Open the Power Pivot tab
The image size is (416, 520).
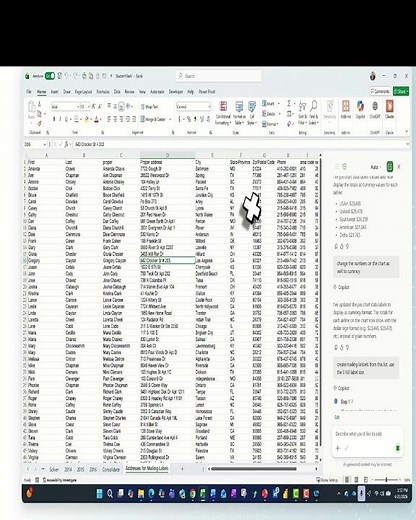coord(207,92)
